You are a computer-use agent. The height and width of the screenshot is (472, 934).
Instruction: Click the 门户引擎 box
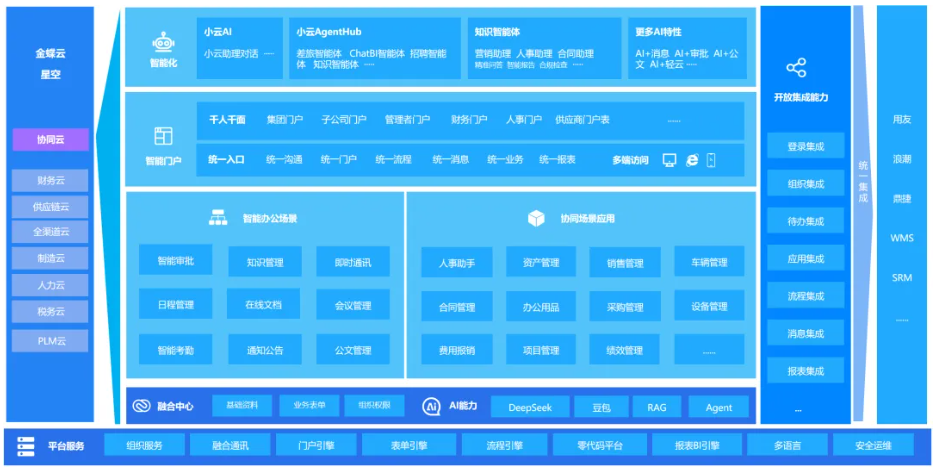click(316, 445)
